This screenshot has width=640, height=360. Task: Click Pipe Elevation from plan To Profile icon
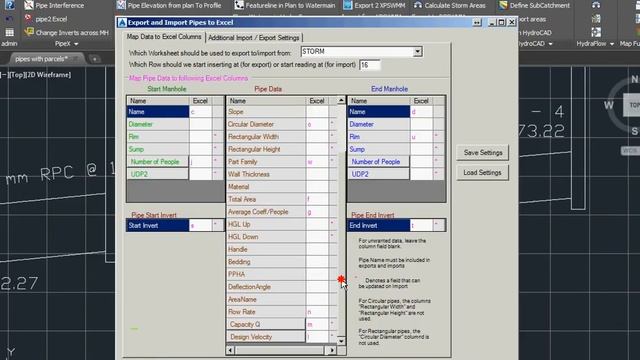(x=121, y=5)
